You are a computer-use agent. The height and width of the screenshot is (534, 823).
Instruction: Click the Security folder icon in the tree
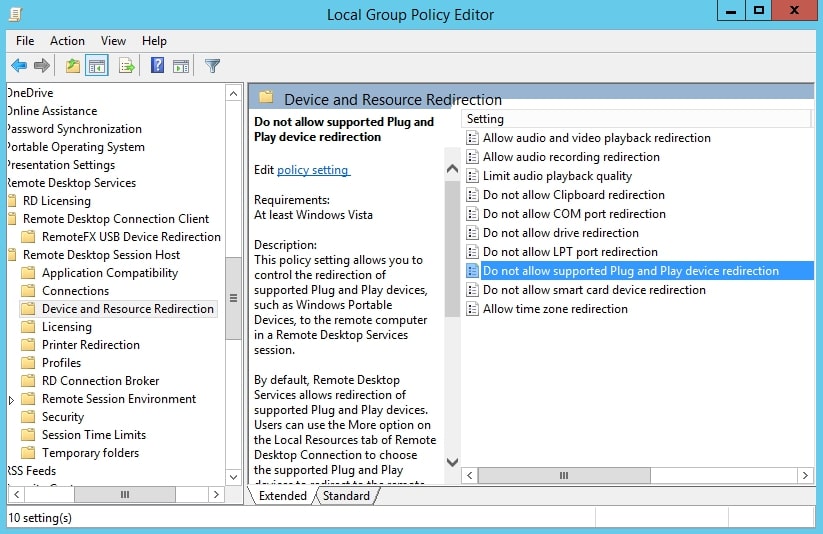[x=28, y=417]
